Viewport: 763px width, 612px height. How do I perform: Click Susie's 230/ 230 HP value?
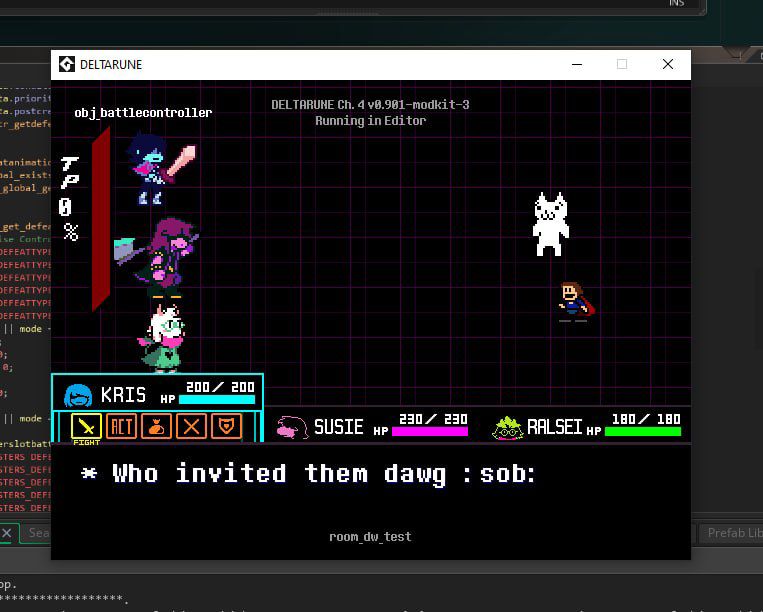434,419
